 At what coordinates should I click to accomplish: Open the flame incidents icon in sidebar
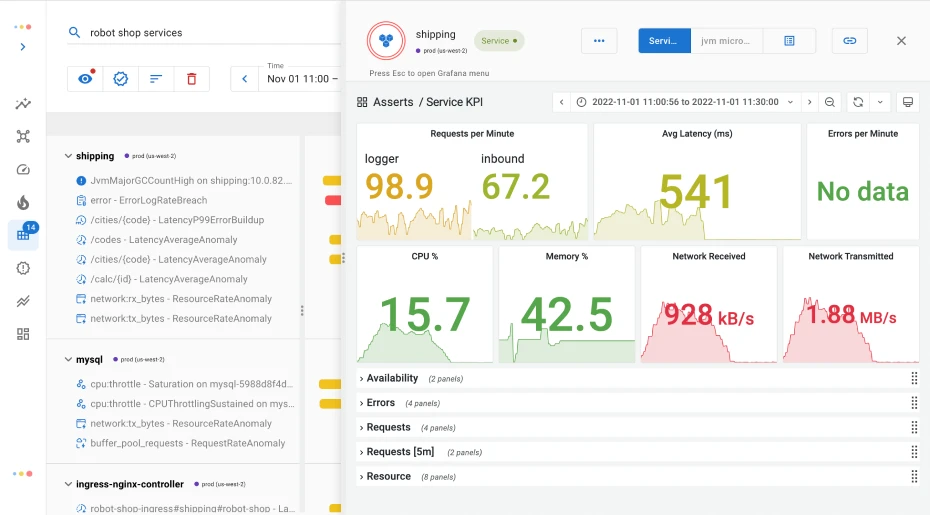pyautogui.click(x=23, y=203)
